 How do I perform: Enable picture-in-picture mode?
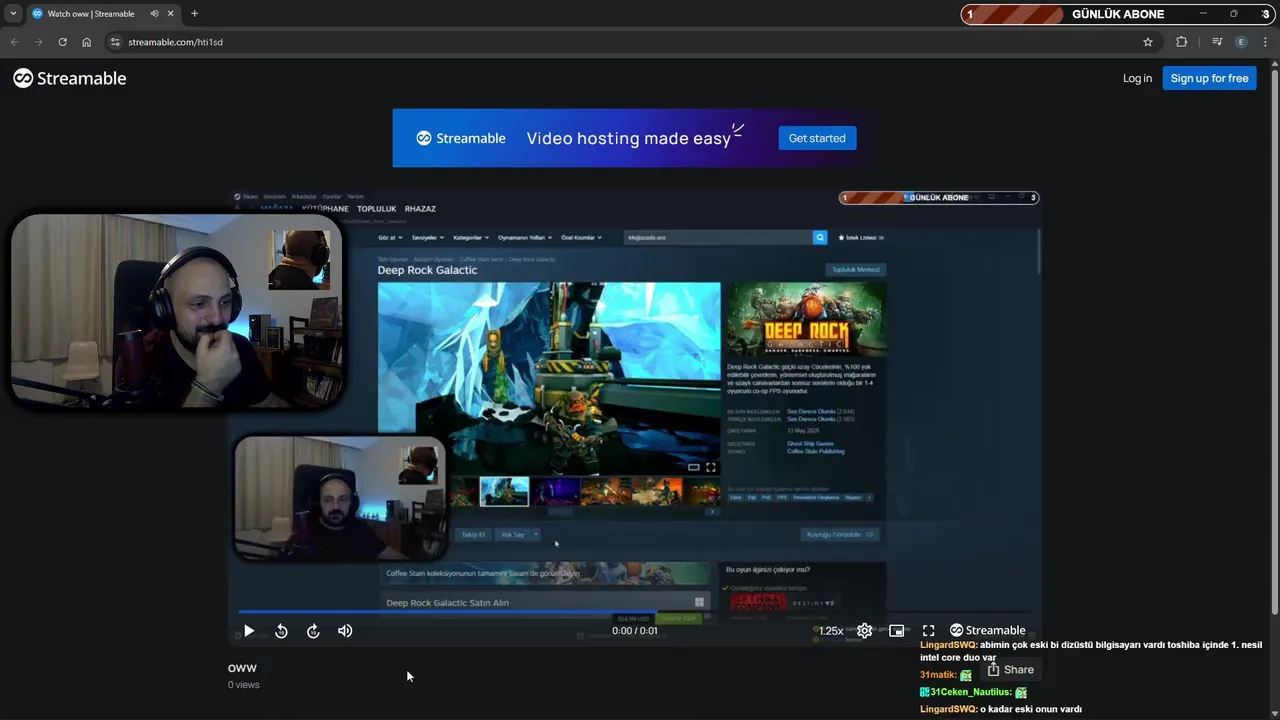tap(897, 631)
